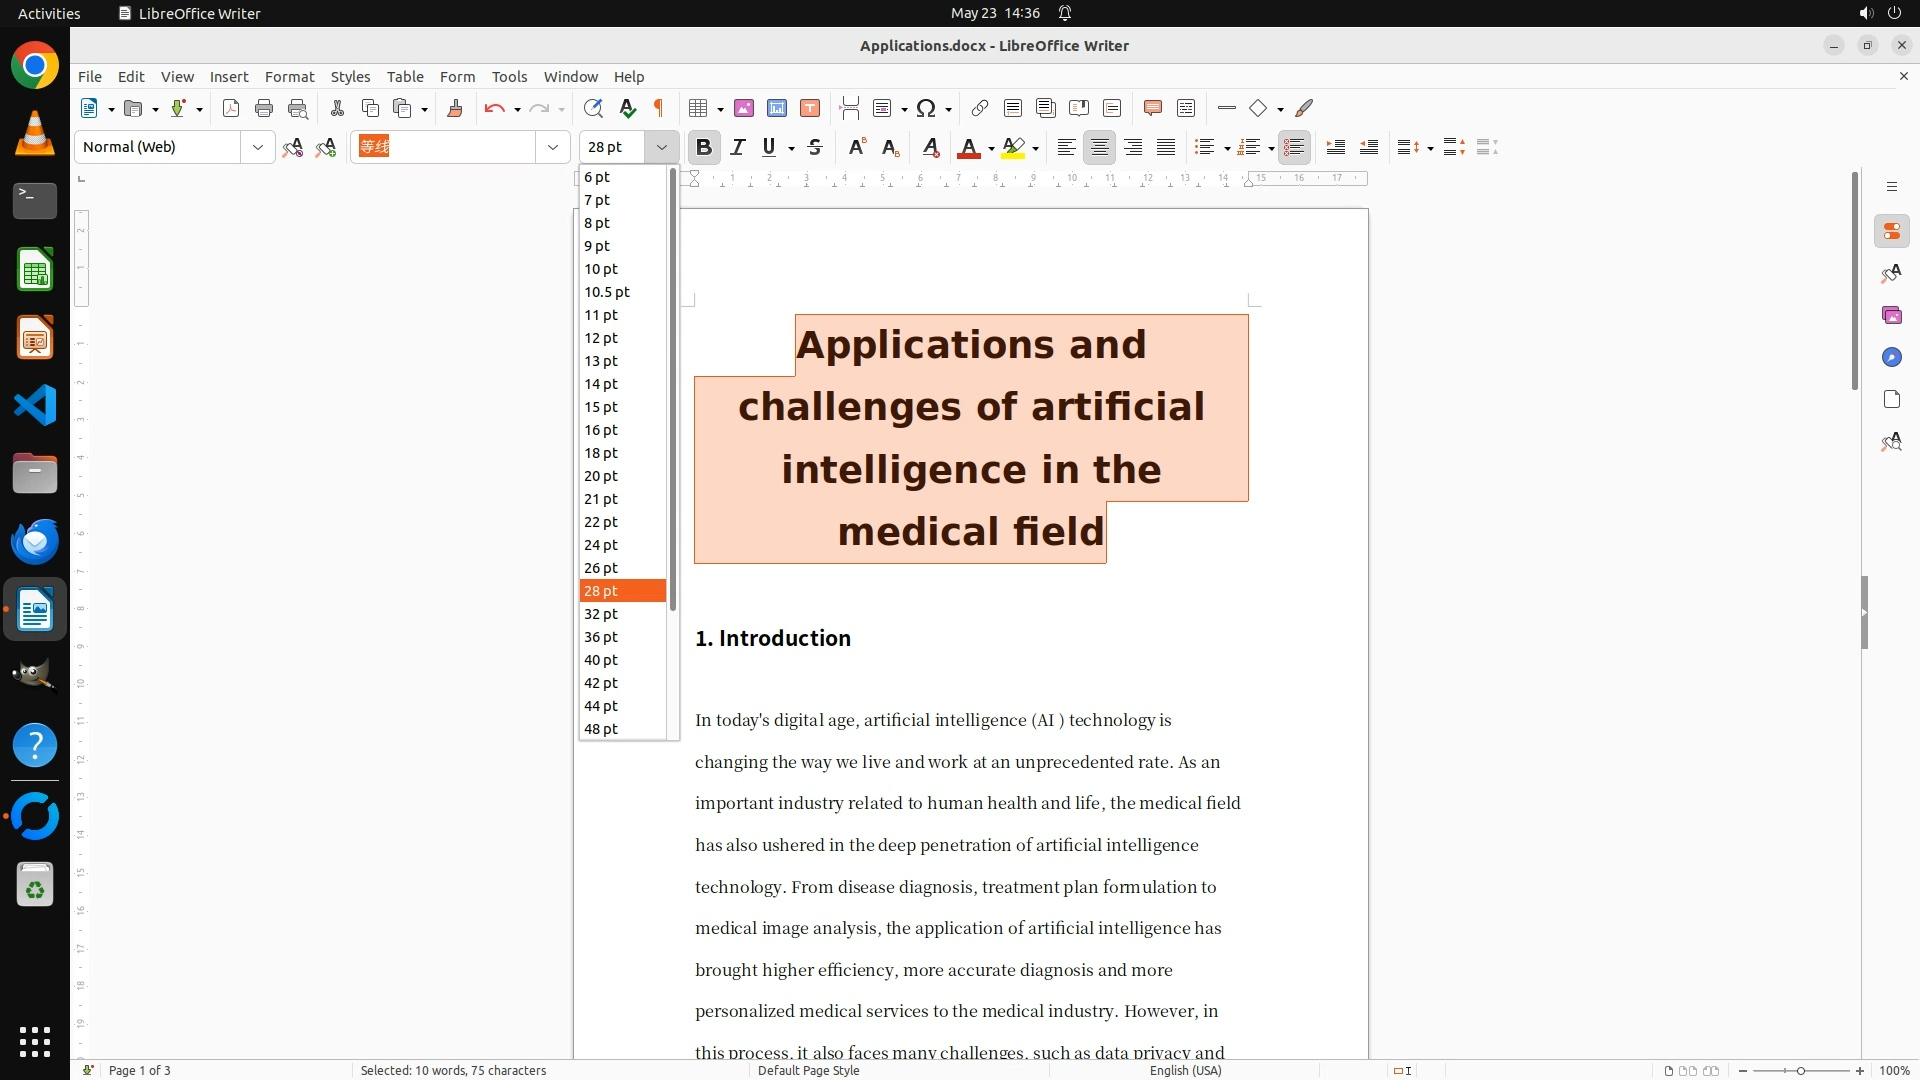This screenshot has height=1080, width=1920.
Task: Select 36 pt from size list
Action: pos(601,637)
